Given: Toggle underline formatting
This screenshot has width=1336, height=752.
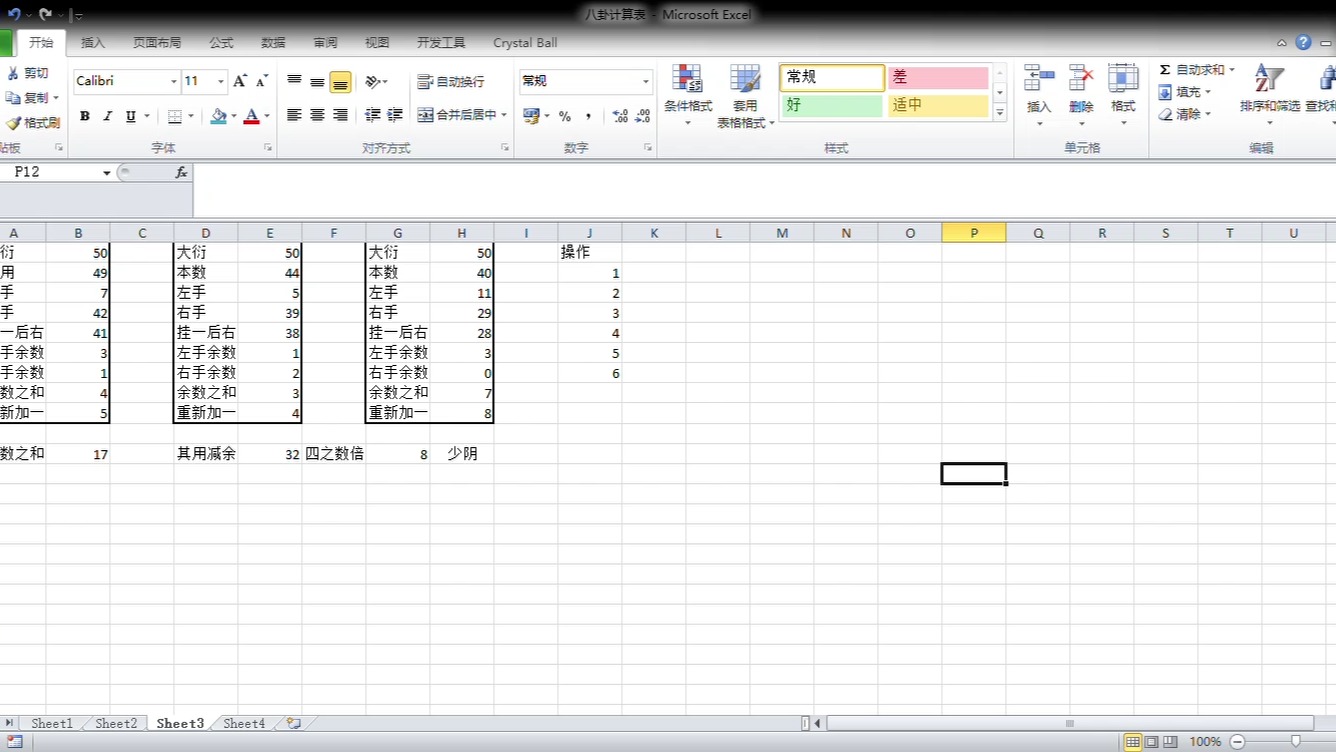Looking at the screenshot, I should (131, 116).
